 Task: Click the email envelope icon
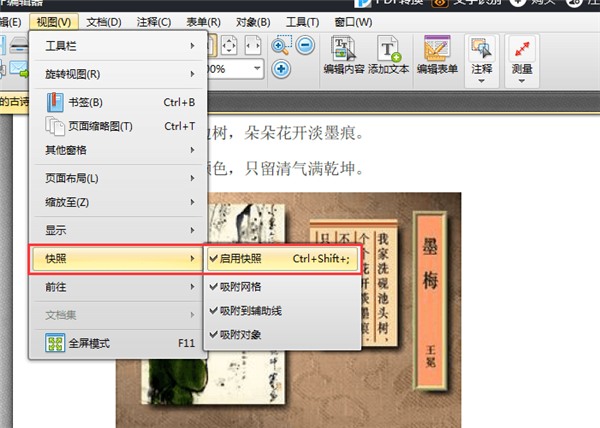(18, 69)
